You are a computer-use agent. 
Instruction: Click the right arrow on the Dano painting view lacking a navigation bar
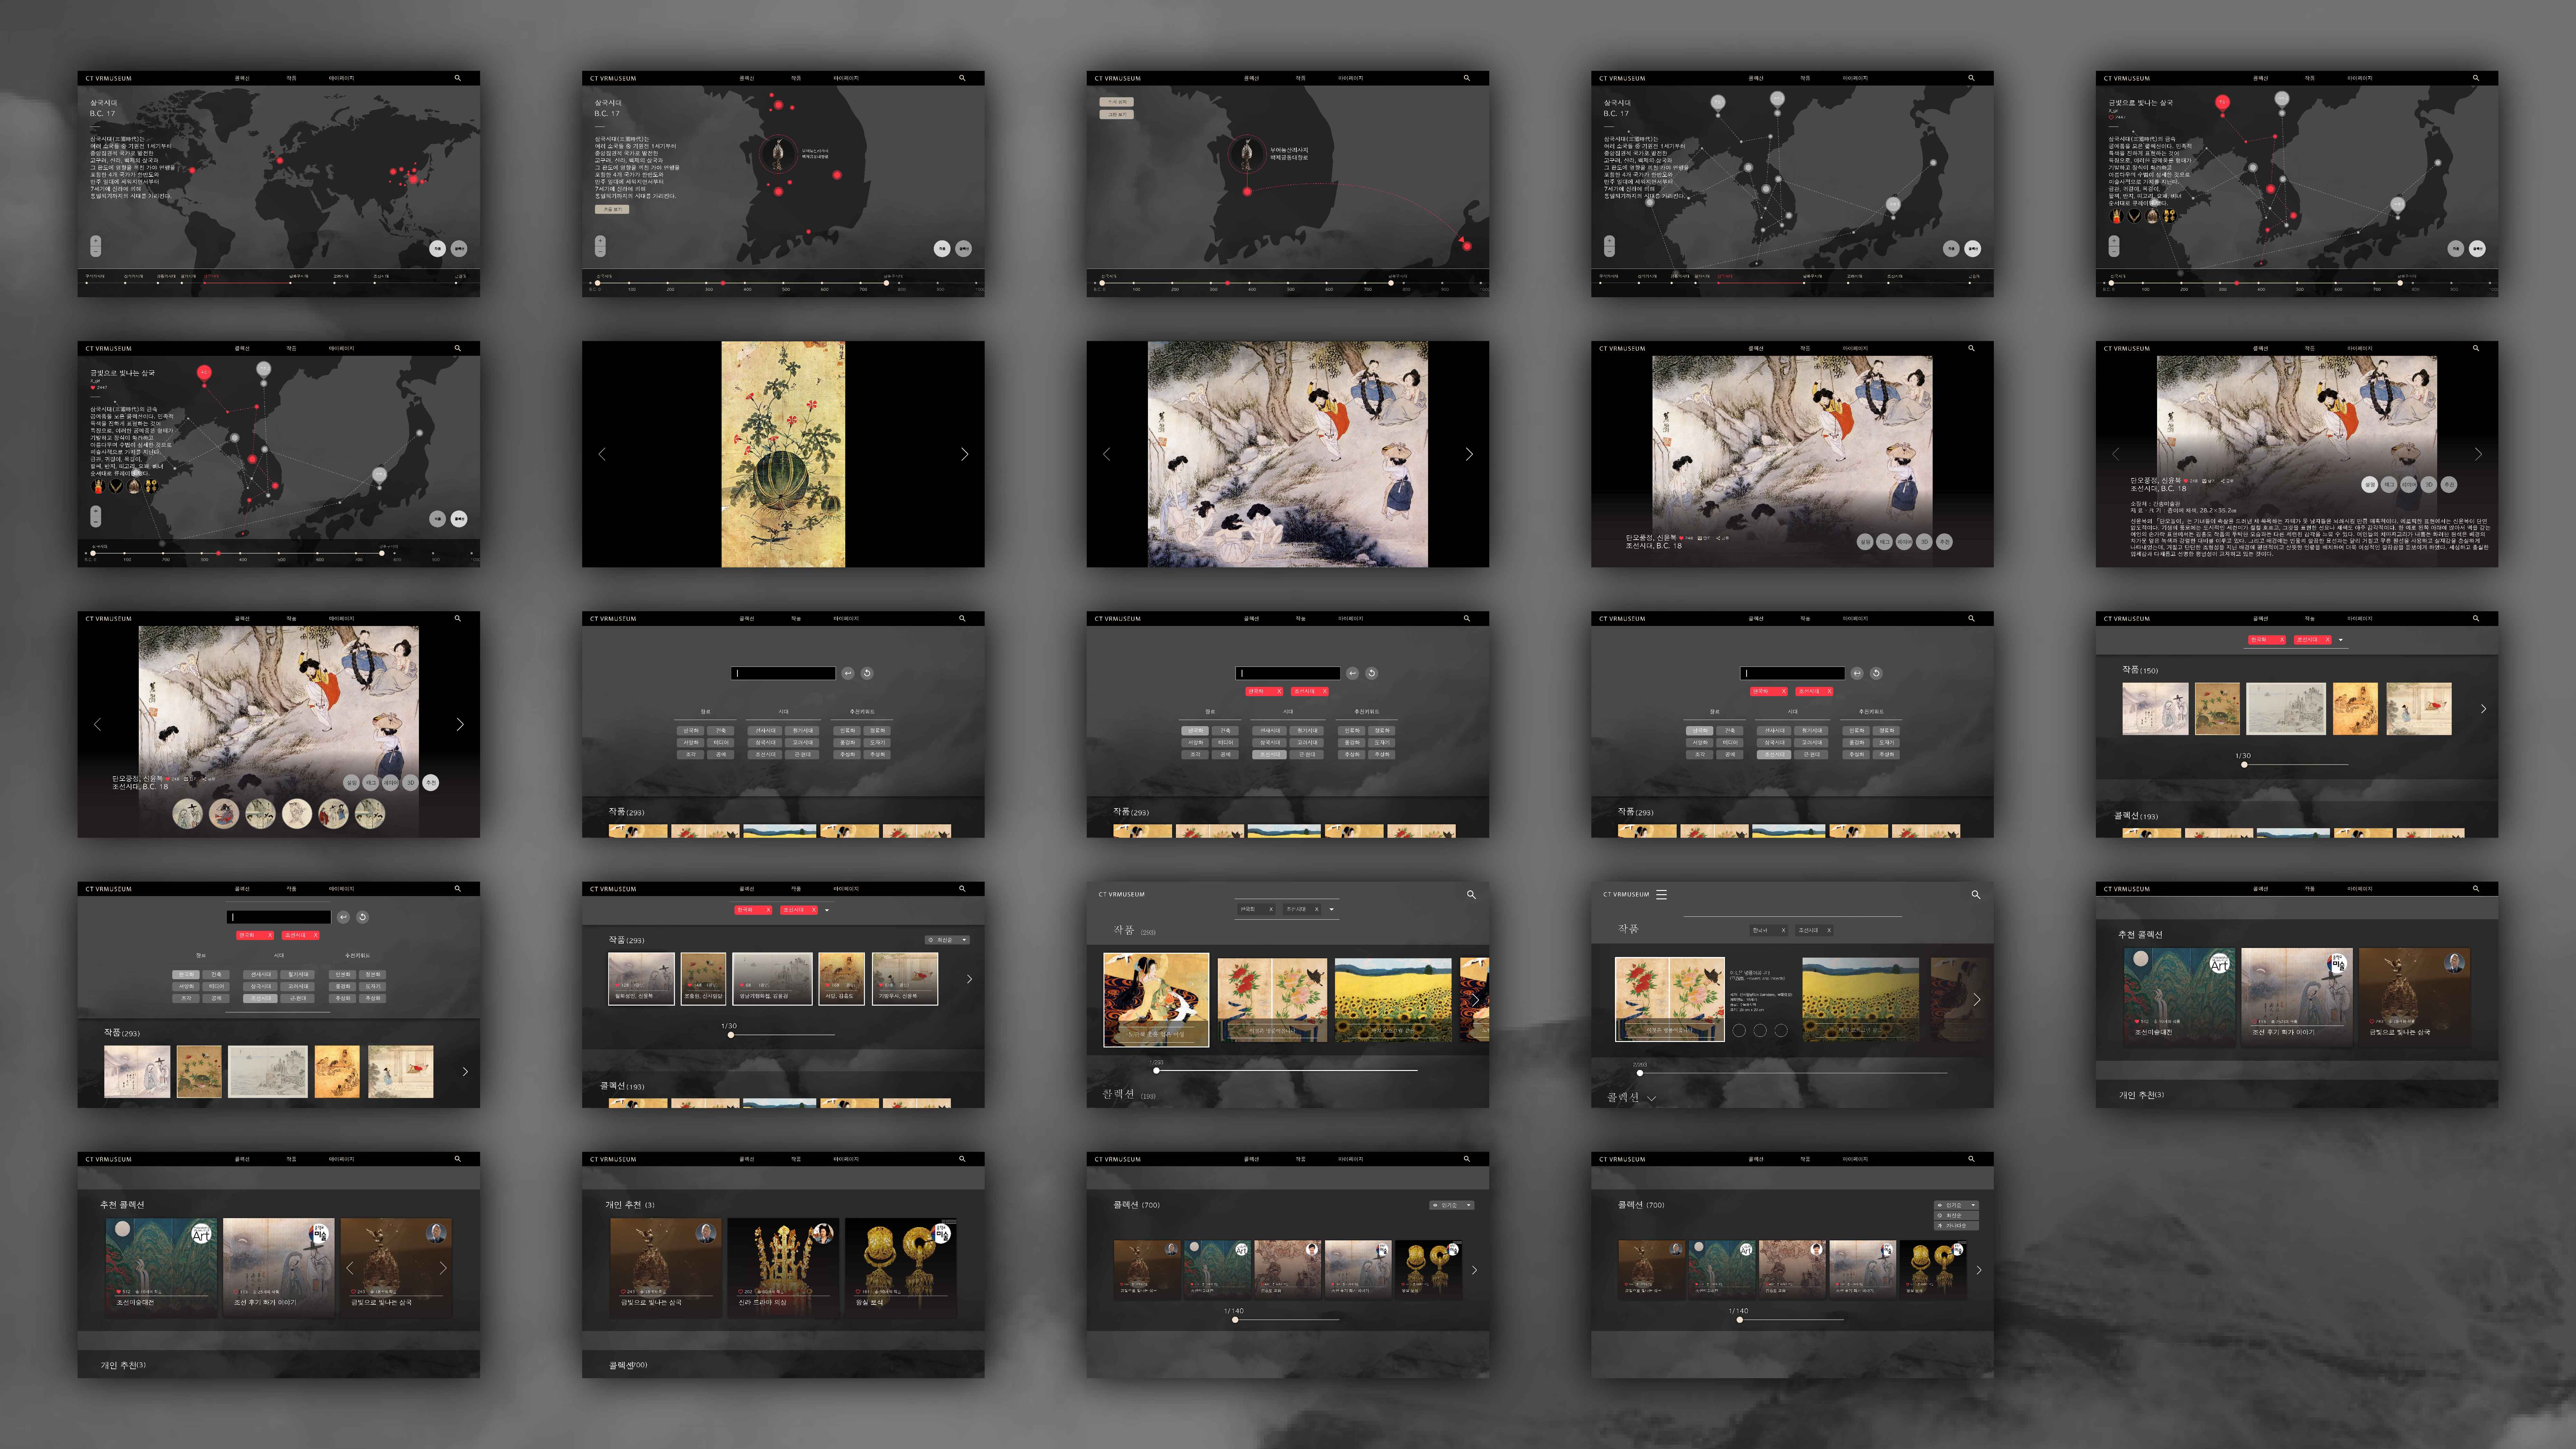(x=1469, y=454)
